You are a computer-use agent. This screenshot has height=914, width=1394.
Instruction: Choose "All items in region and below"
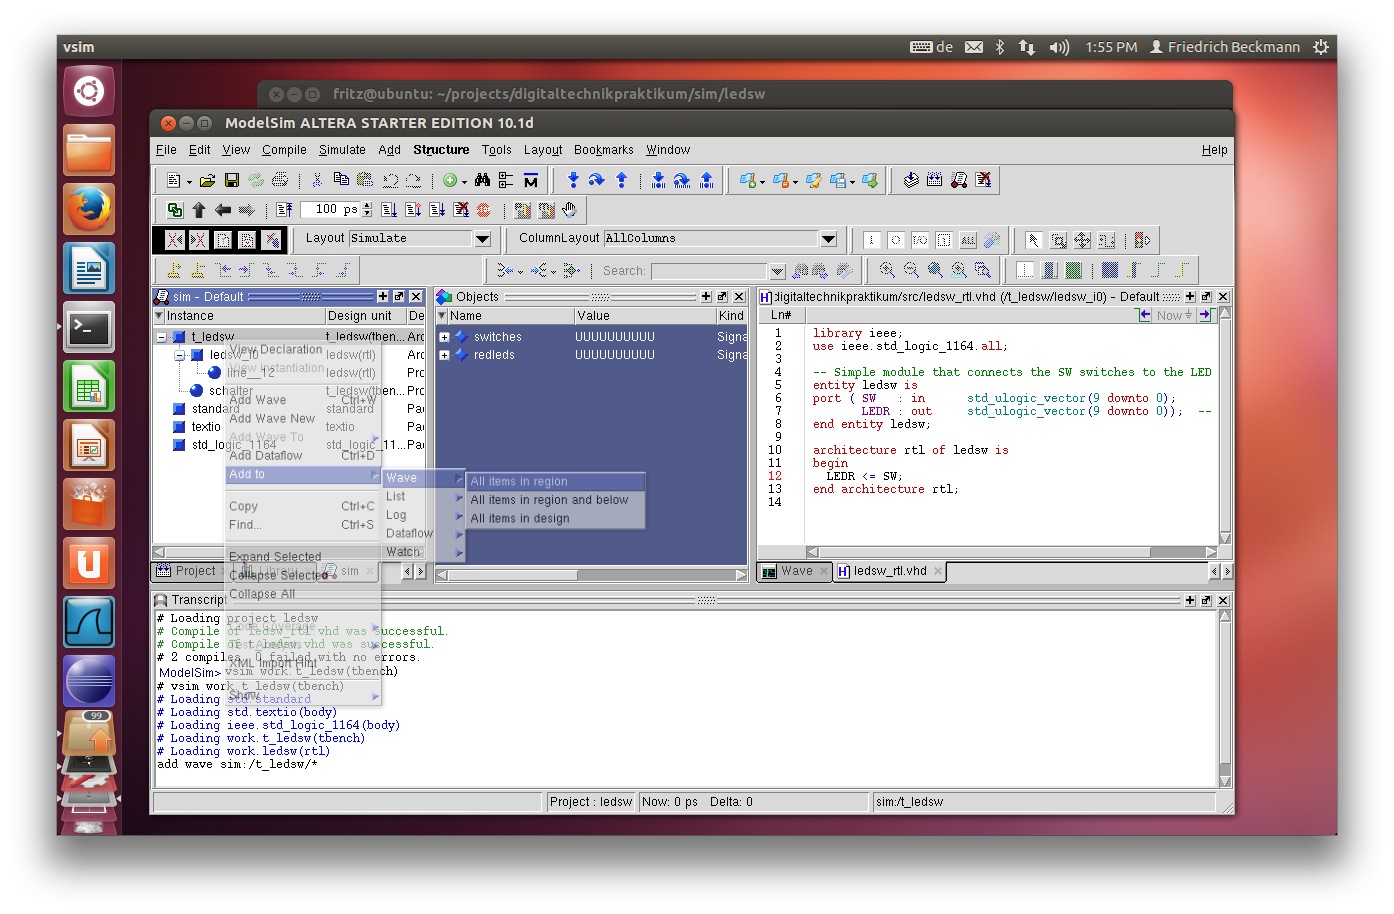pos(549,500)
